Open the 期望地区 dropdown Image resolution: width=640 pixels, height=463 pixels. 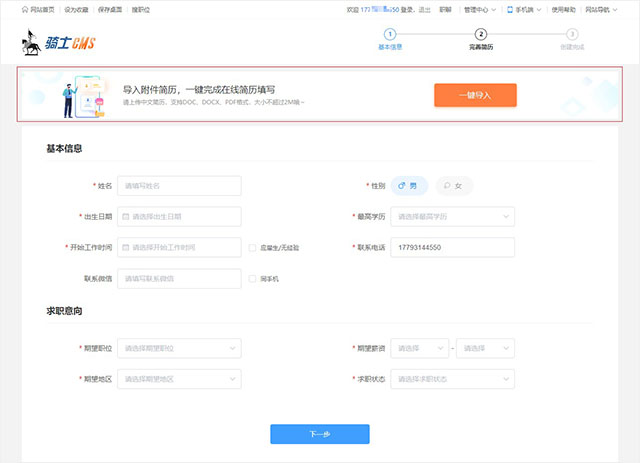[179, 379]
